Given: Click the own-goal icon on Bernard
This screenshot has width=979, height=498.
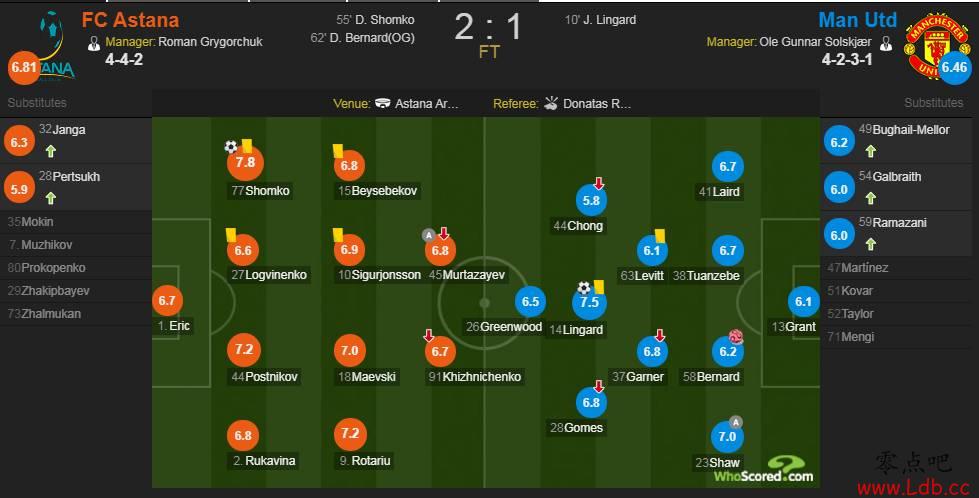Looking at the screenshot, I should pyautogui.click(x=735, y=337).
